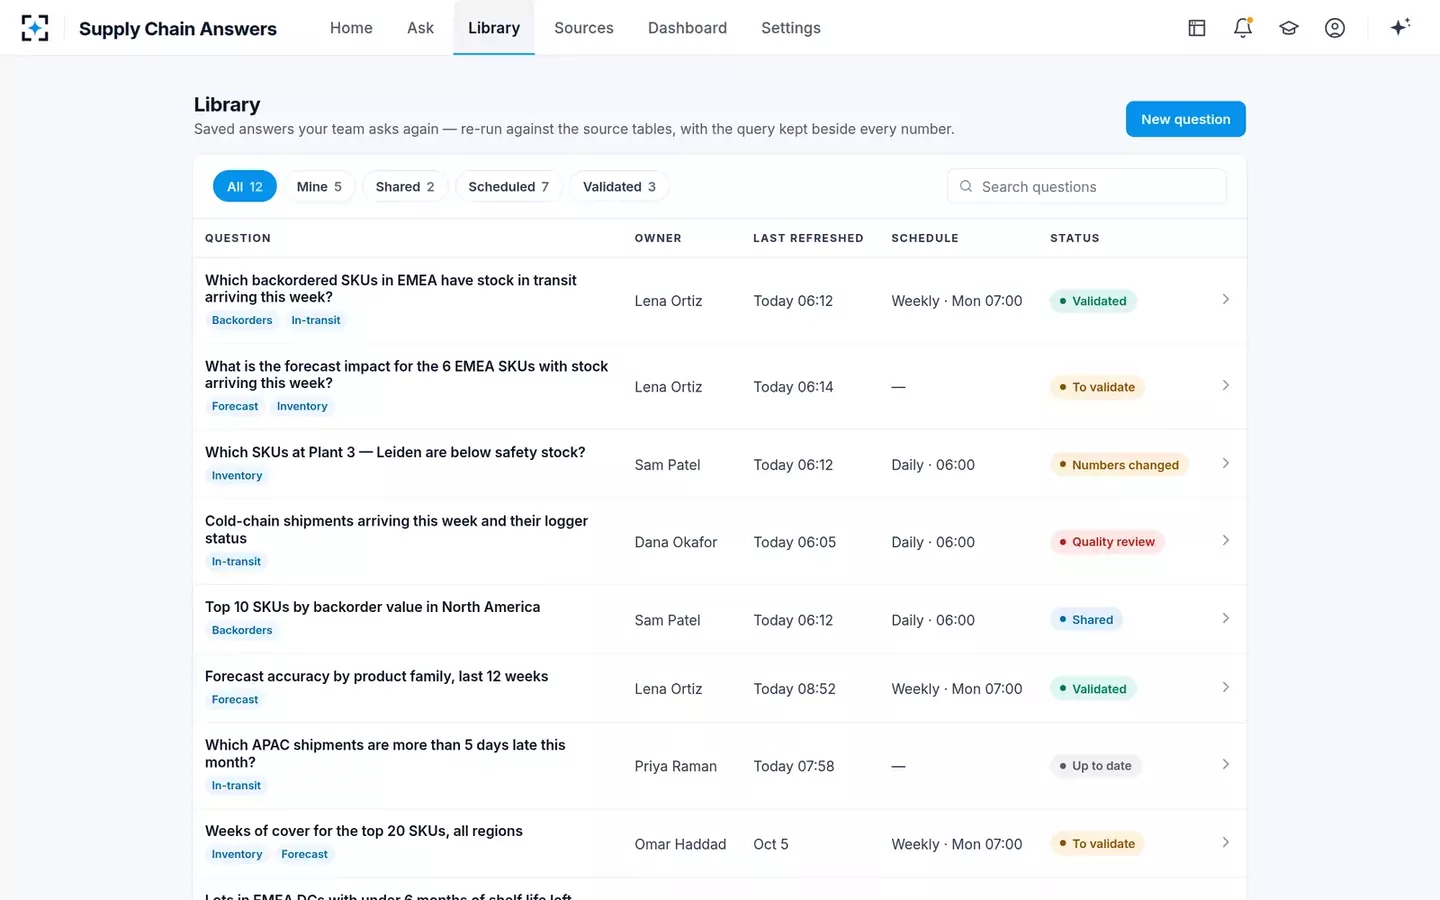Viewport: 1440px width, 900px height.
Task: Click the Quality review status badge
Action: coord(1107,542)
